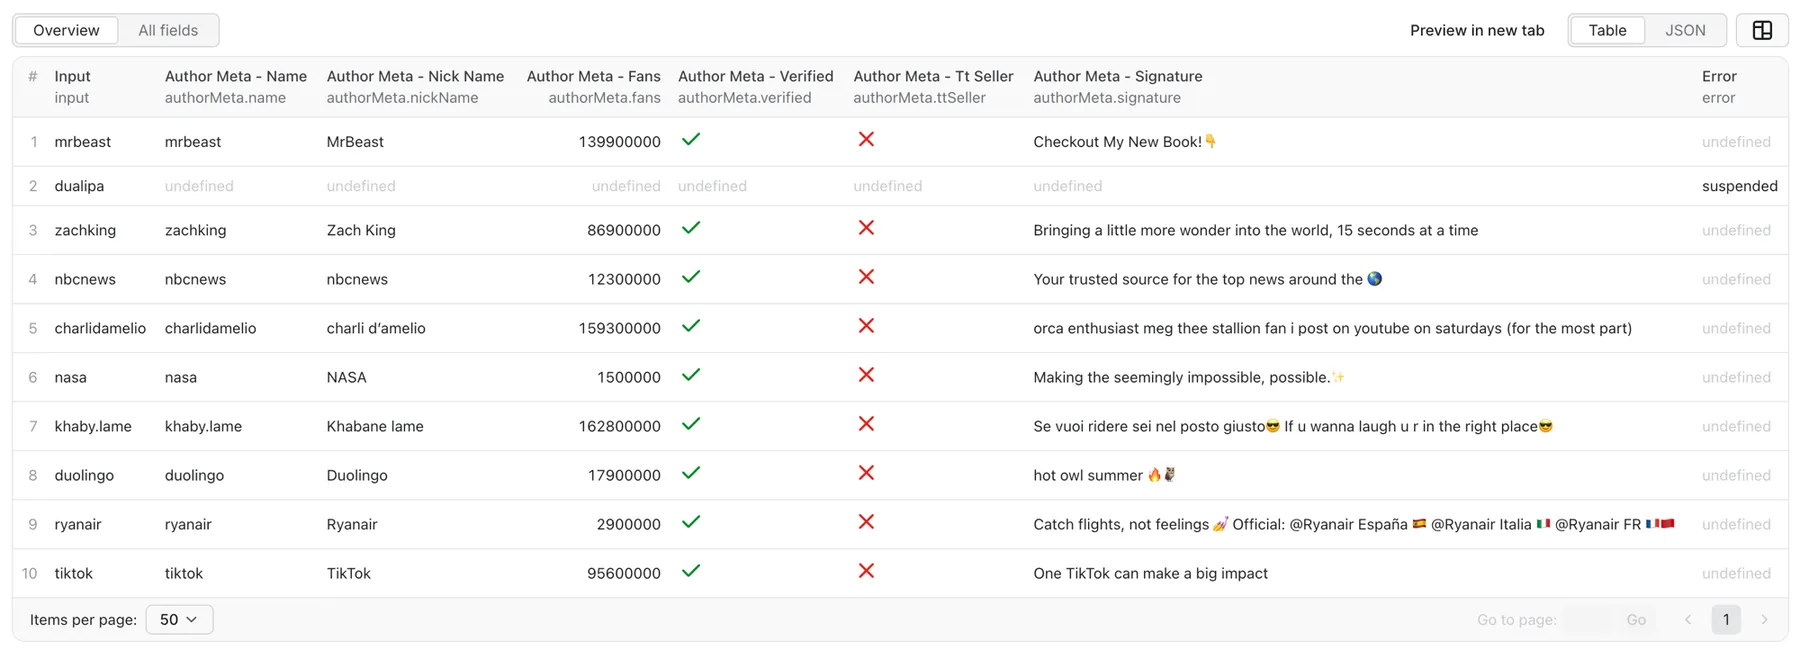Screen dimensions: 1800x653
Task: Click the fans value 12300000
Action: pos(624,279)
